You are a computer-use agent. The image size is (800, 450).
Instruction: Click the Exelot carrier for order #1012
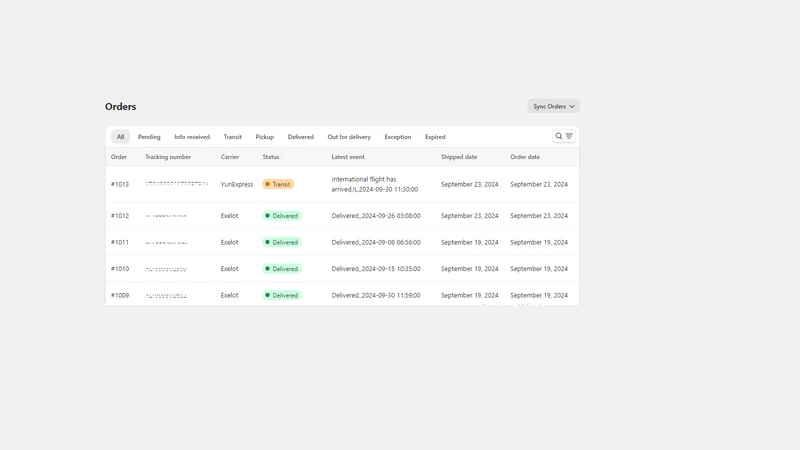pyautogui.click(x=230, y=216)
